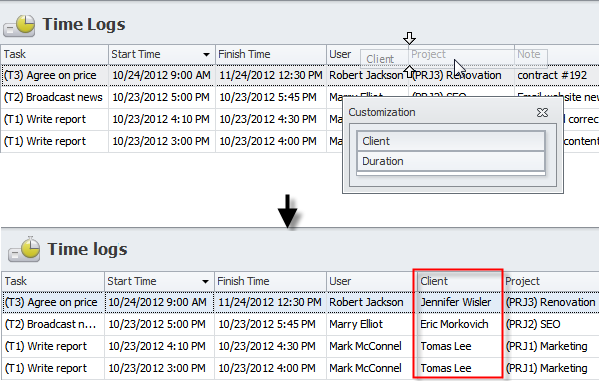Open Start Time sort arrow in top grid
The height and width of the screenshot is (381, 599).
point(206,55)
